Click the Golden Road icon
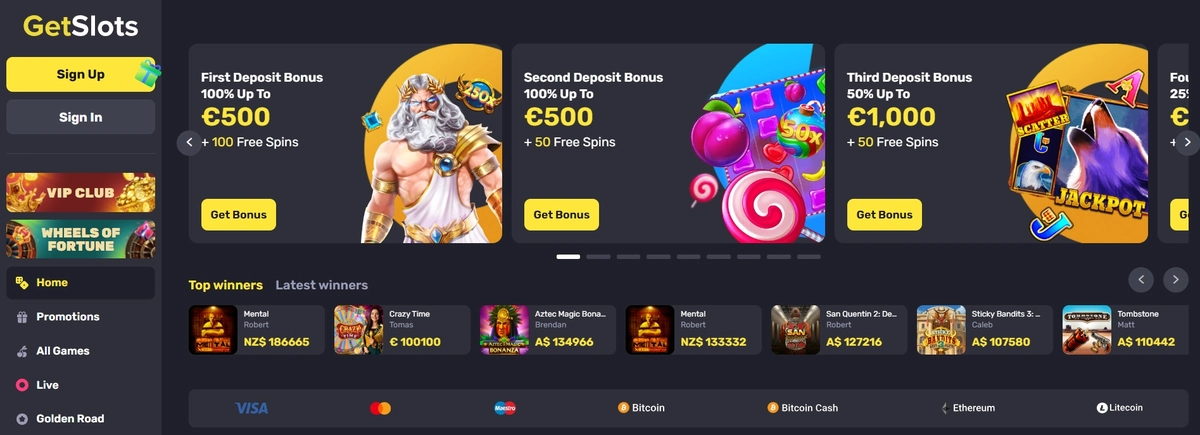Viewport: 1200px width, 435px height. tap(22, 419)
